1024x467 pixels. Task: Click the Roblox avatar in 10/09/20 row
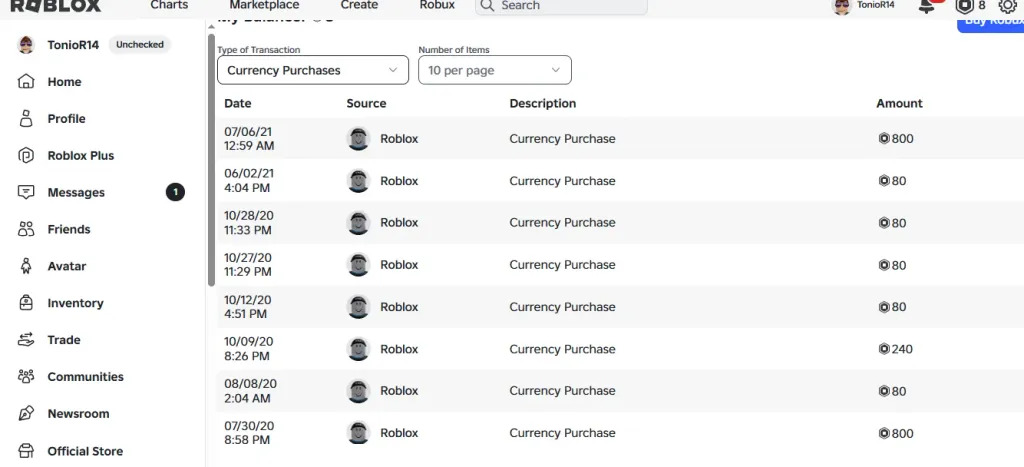(359, 349)
